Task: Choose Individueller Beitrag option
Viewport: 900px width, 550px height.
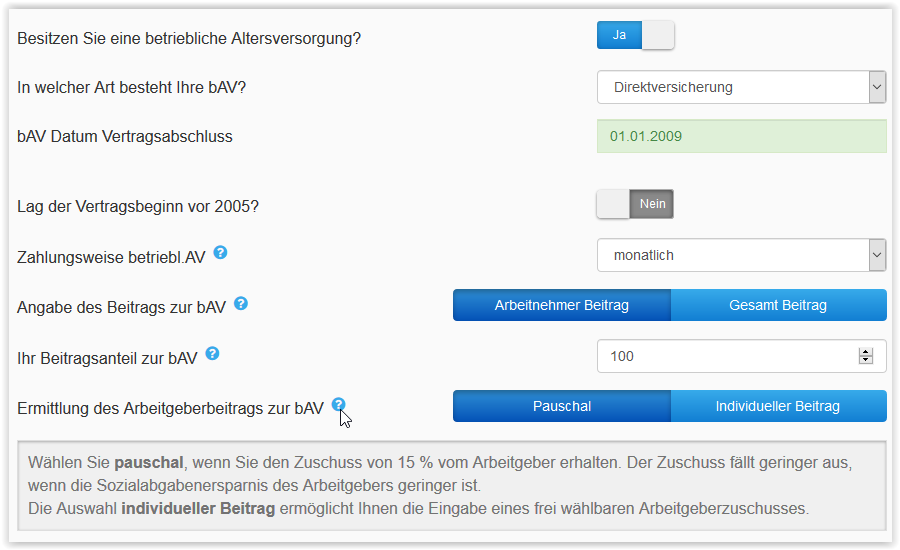Action: (x=778, y=406)
